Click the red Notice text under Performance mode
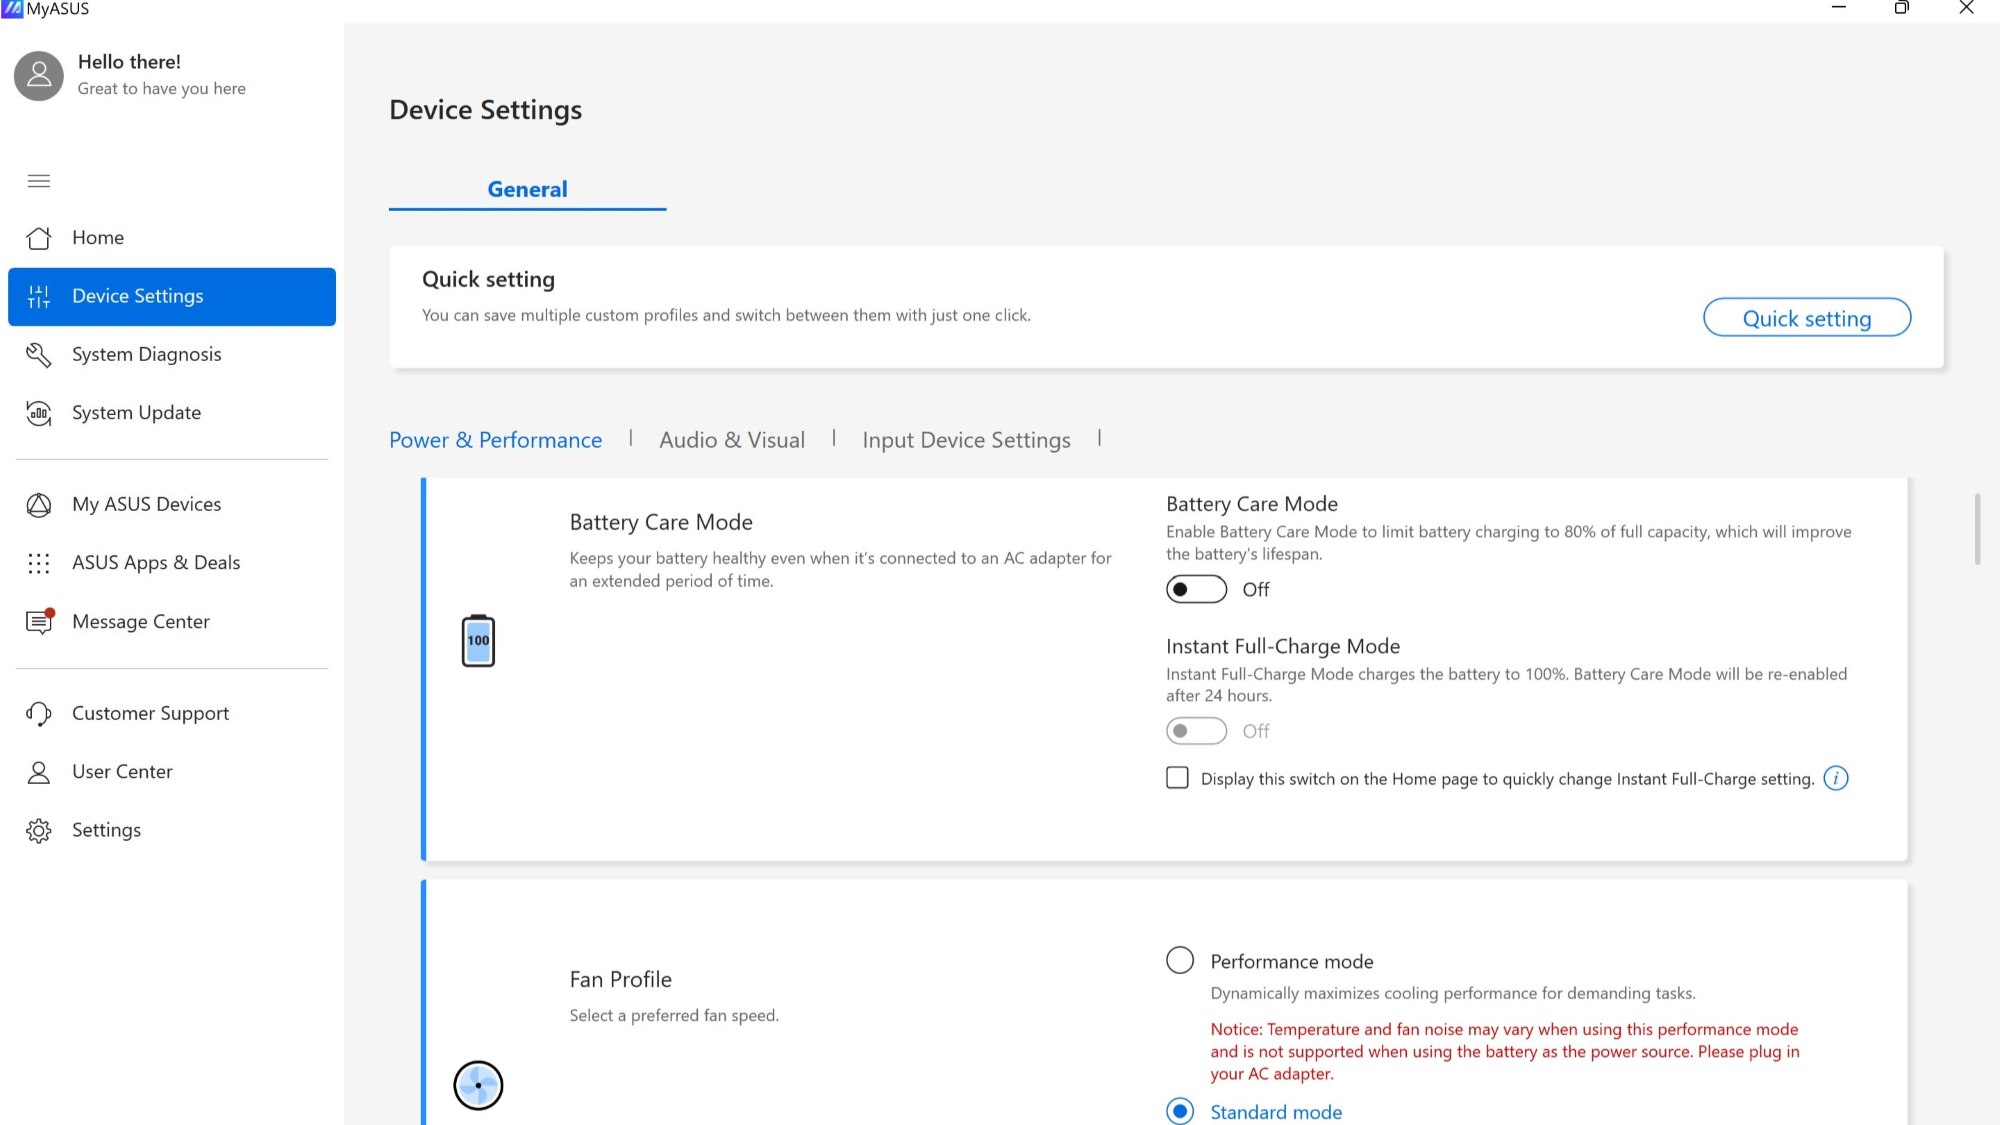This screenshot has width=2000, height=1125. point(1504,1051)
